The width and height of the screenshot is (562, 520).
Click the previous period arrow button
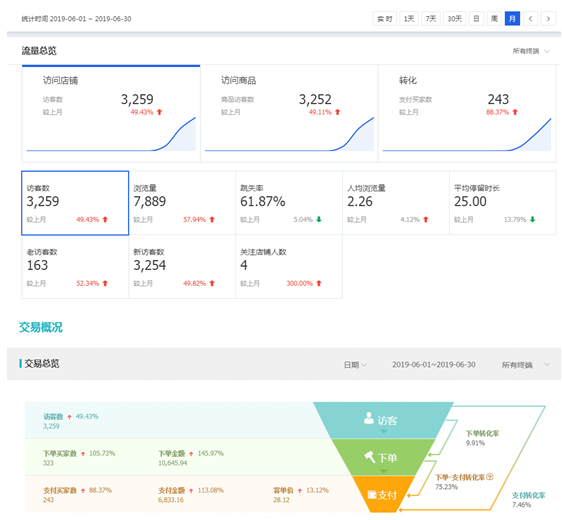(530, 19)
